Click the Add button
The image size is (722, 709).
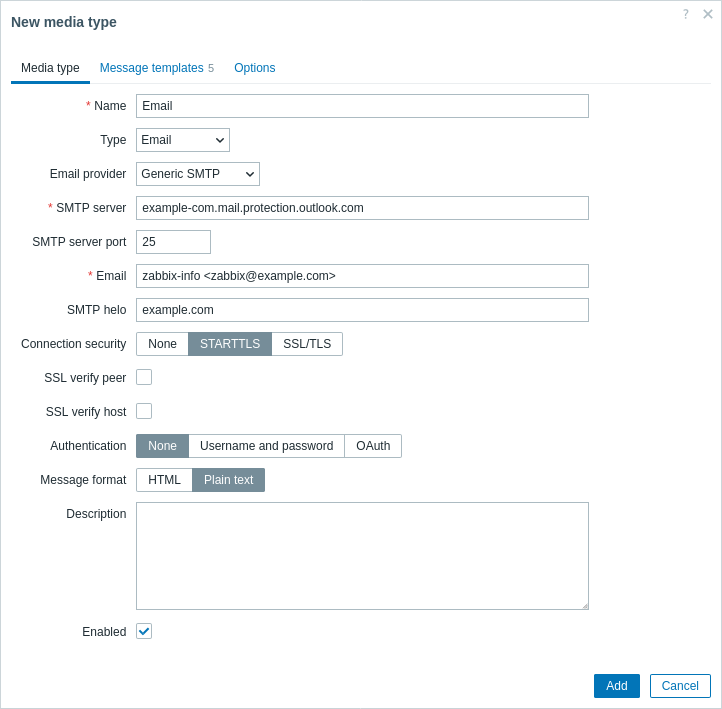(617, 686)
